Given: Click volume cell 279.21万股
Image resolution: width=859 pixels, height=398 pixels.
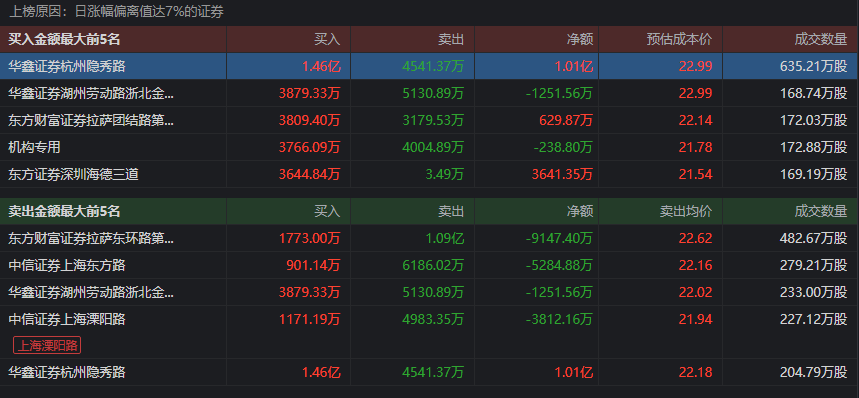Looking at the screenshot, I should pos(814,266).
